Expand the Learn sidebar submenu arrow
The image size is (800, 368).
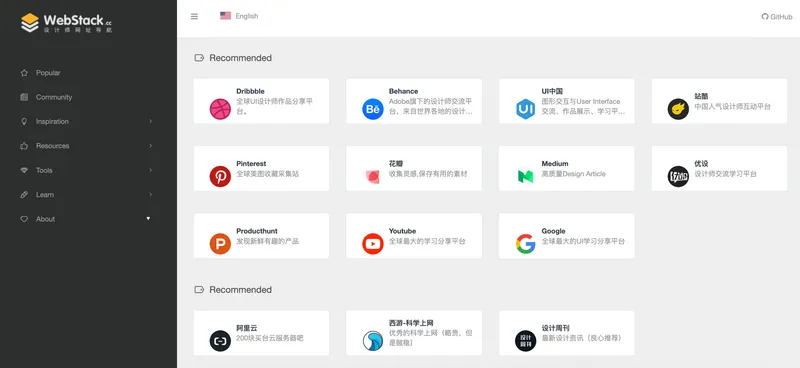point(151,194)
